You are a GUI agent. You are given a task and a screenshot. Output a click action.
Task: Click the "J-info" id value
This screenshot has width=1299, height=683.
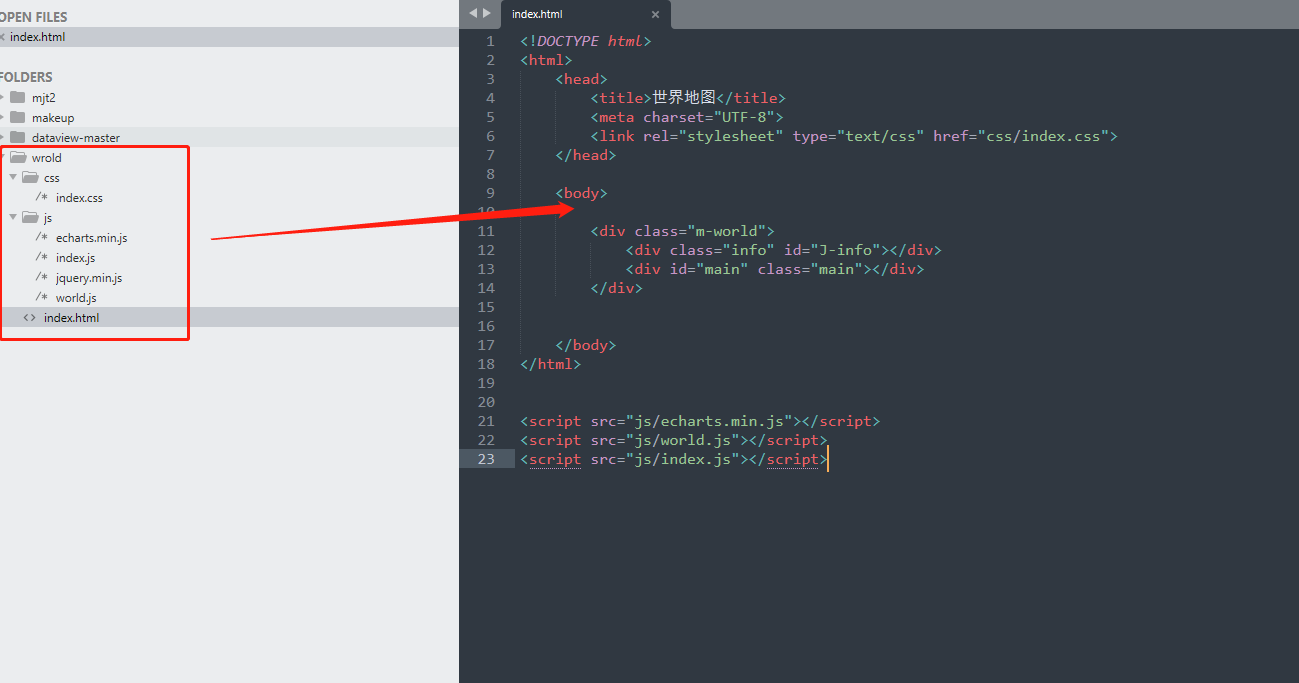845,250
